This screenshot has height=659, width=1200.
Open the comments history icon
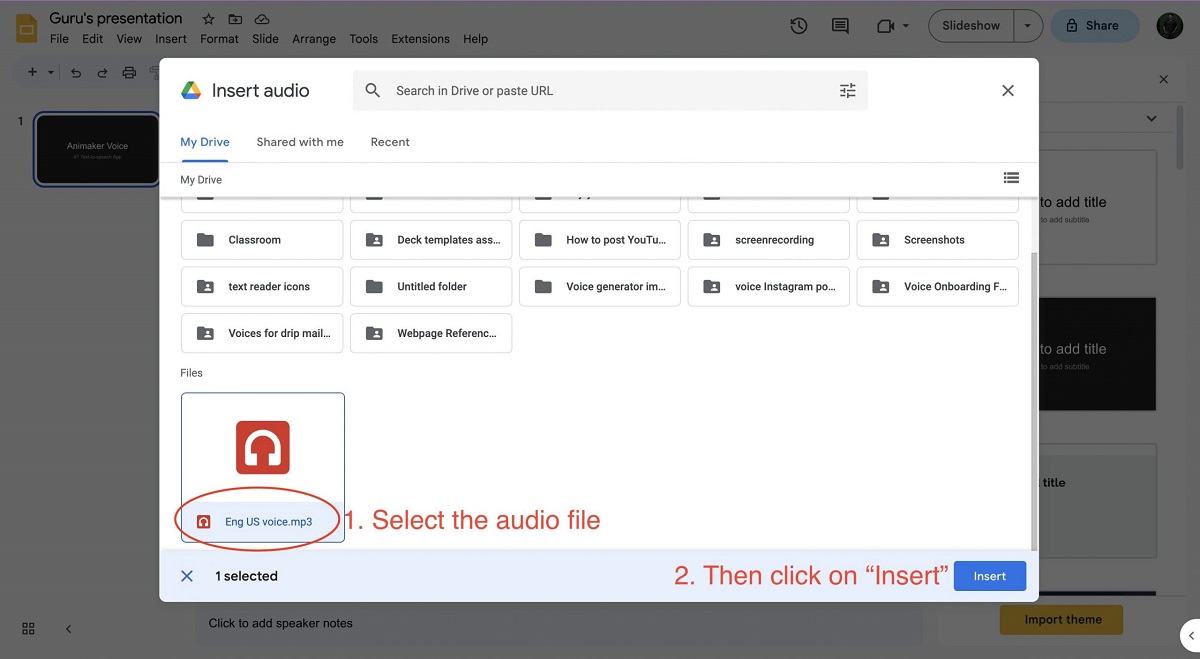coord(840,26)
